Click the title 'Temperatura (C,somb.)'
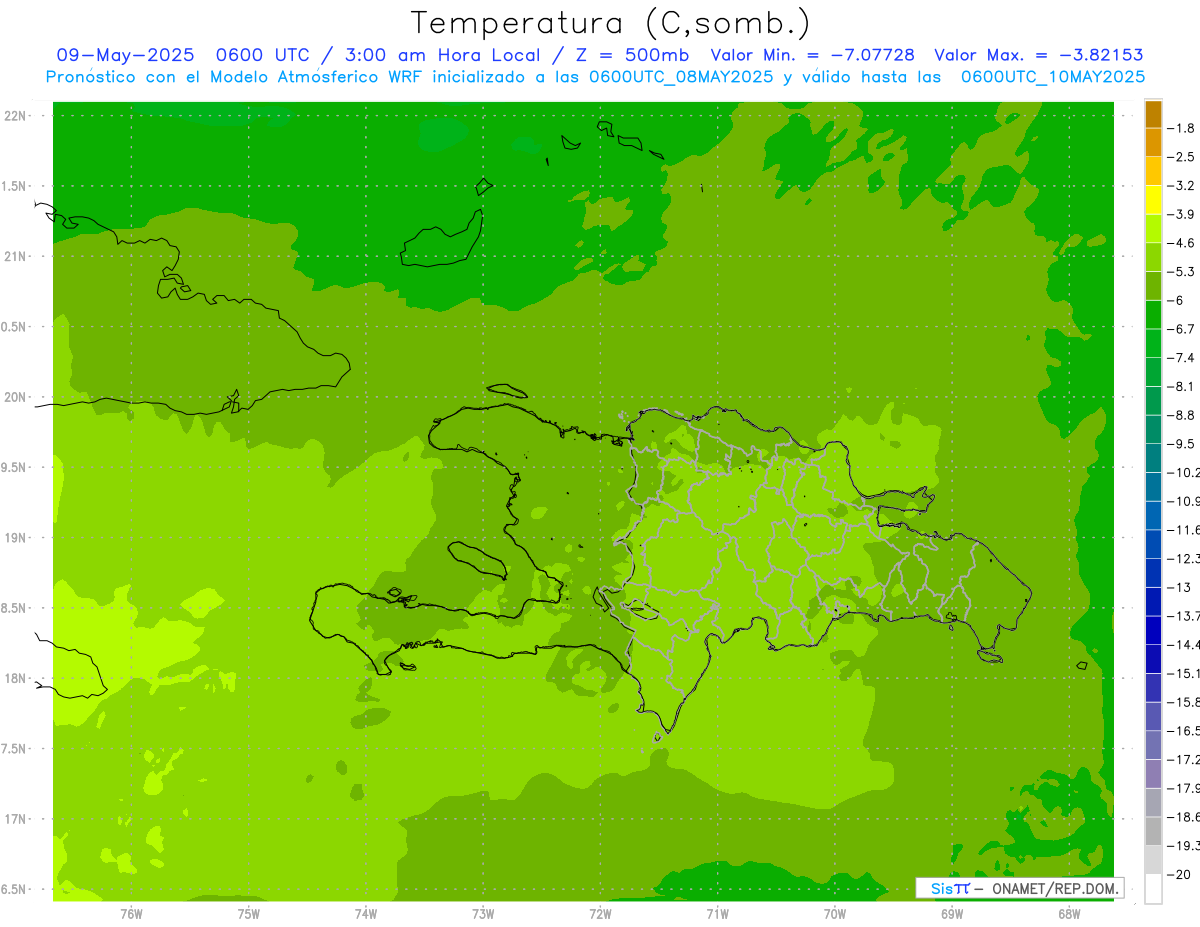 610,23
